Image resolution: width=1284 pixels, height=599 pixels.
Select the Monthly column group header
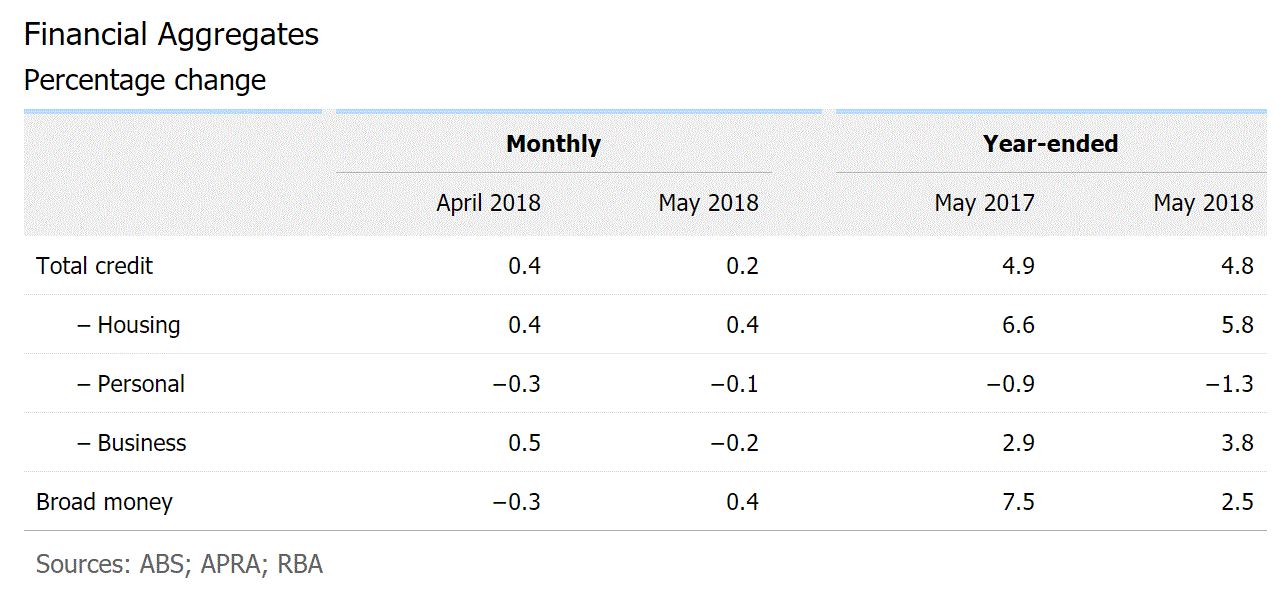(553, 144)
